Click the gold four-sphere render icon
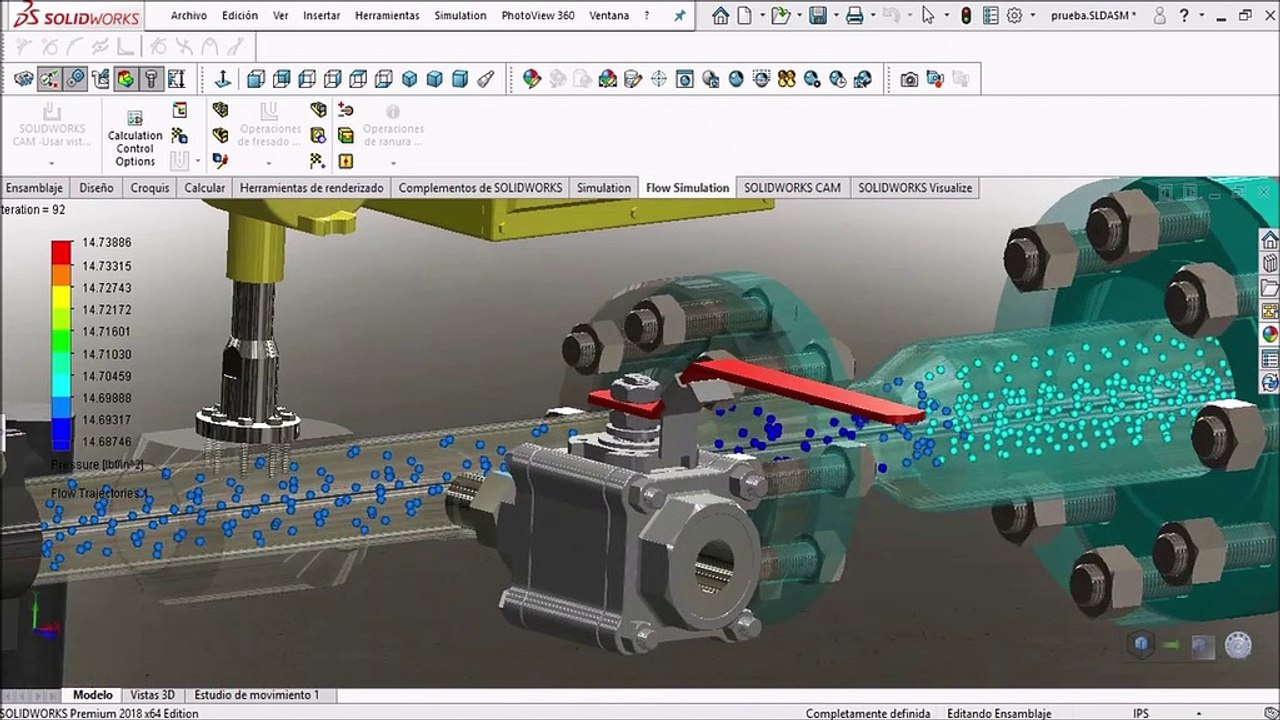The width and height of the screenshot is (1280, 720). pos(787,79)
